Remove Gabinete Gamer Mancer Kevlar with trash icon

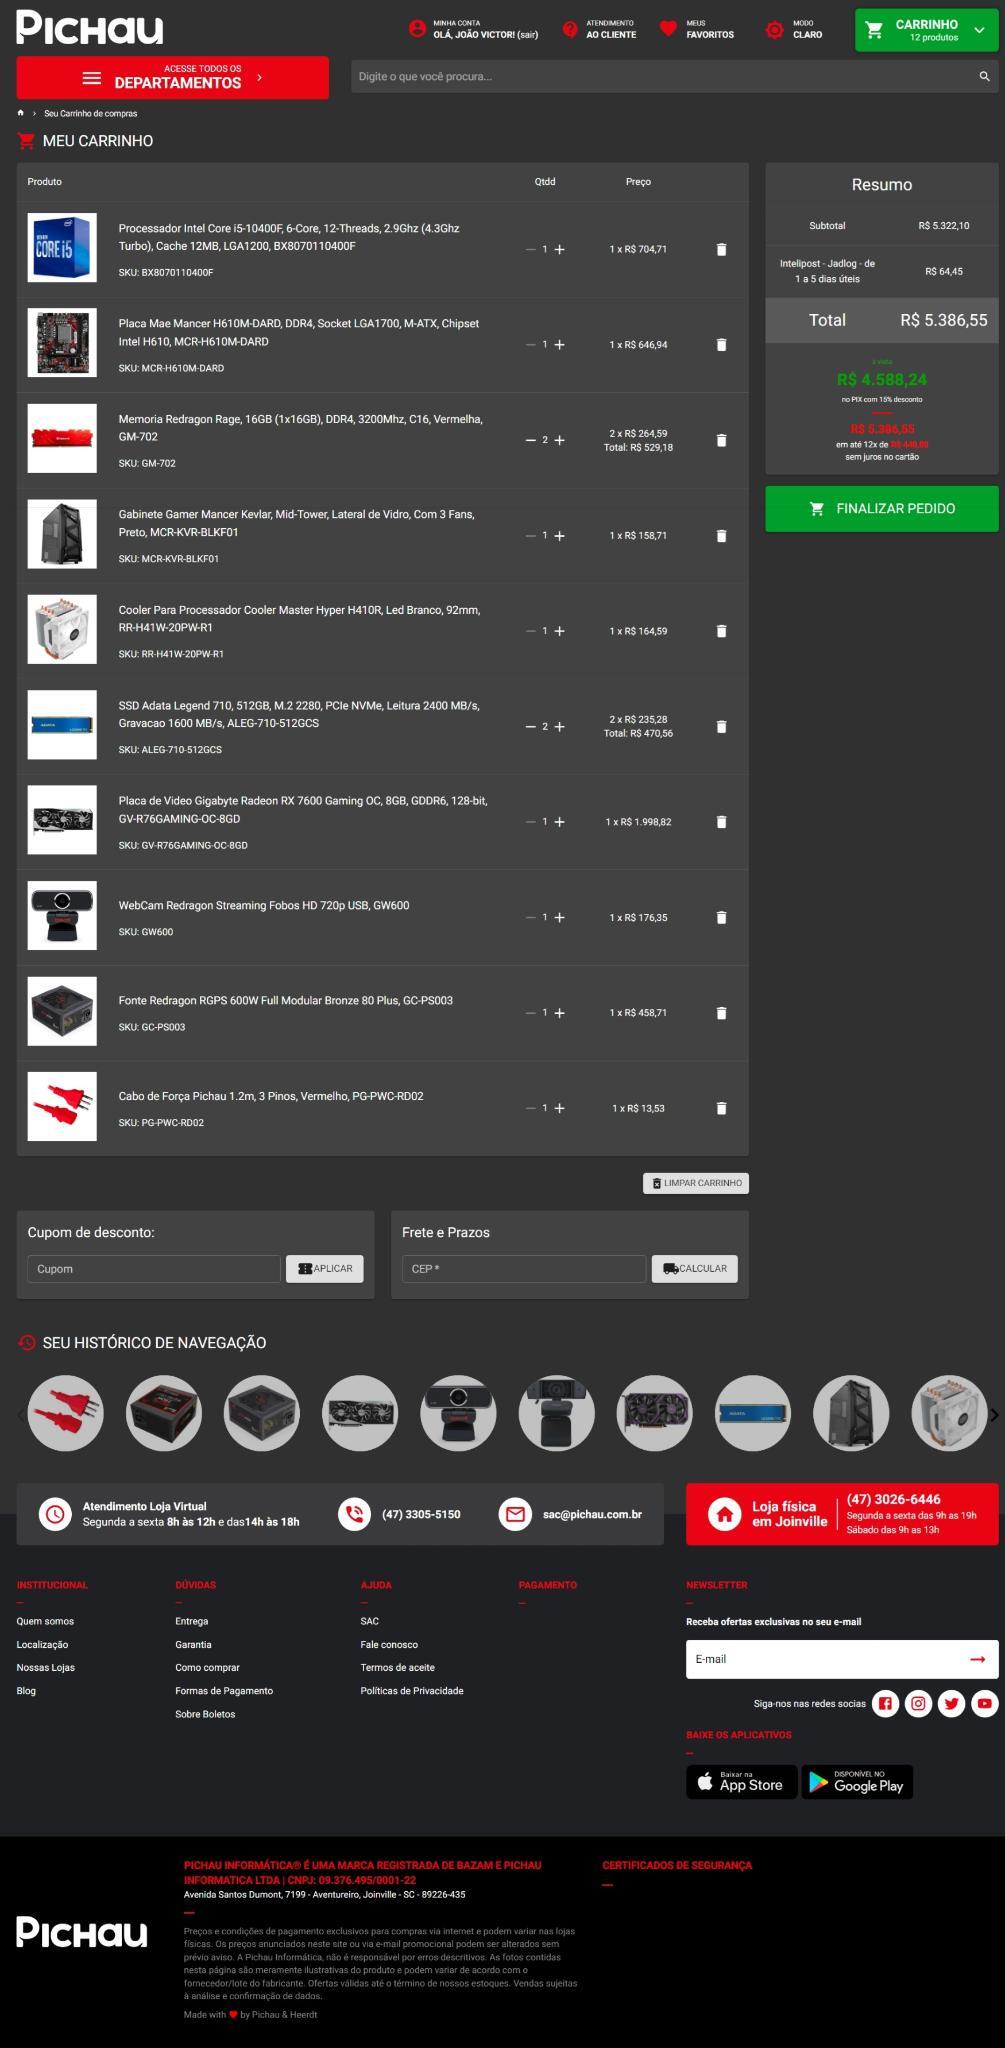tap(721, 536)
